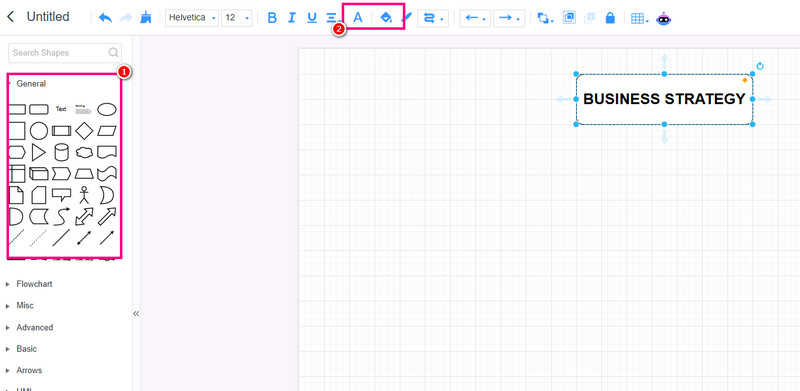800x391 pixels.
Task: Select the format painter brush
Action: pyautogui.click(x=146, y=18)
